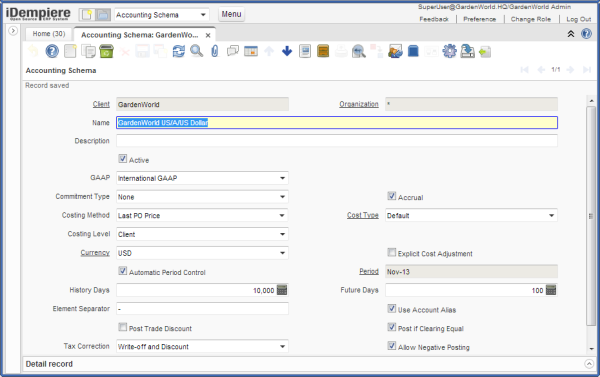Click the Process gear toolbar icon
Viewport: 600px width, 377px height.
coord(450,51)
